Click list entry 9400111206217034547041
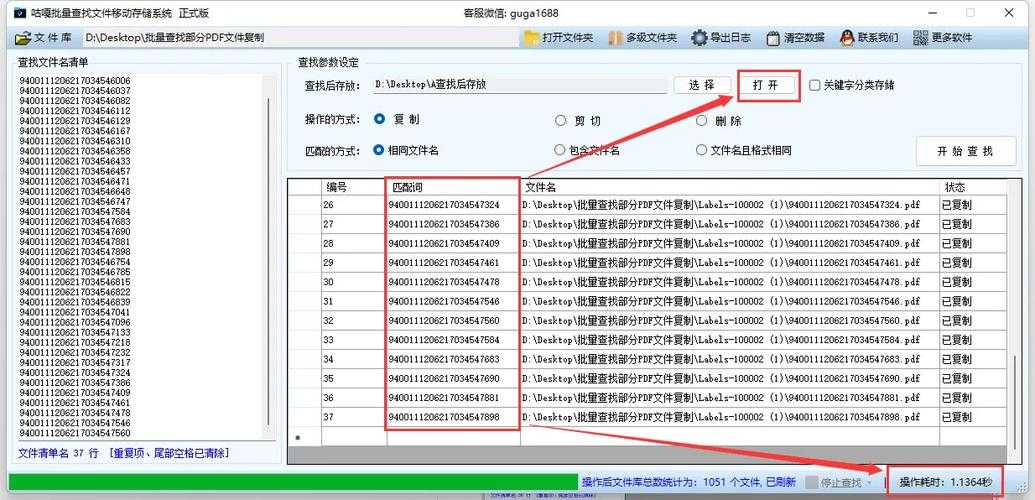1035x500 pixels. click(x=75, y=312)
